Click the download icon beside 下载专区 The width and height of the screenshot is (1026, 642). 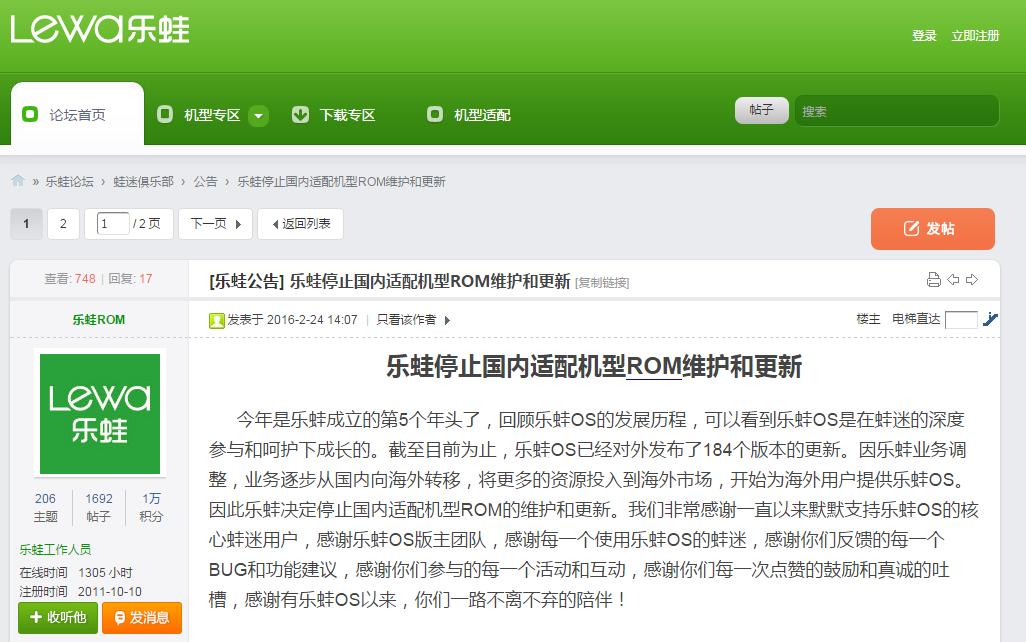point(300,114)
